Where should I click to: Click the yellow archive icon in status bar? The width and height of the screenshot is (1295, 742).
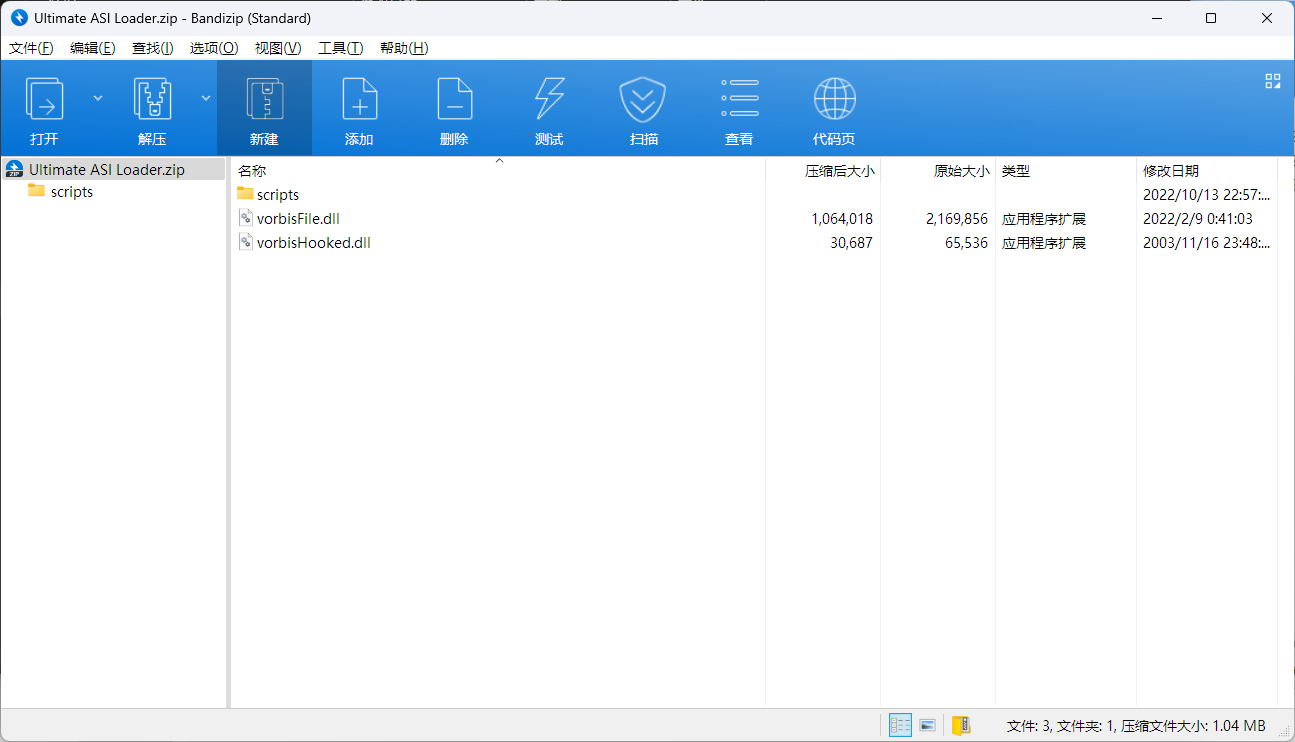[x=961, y=725]
